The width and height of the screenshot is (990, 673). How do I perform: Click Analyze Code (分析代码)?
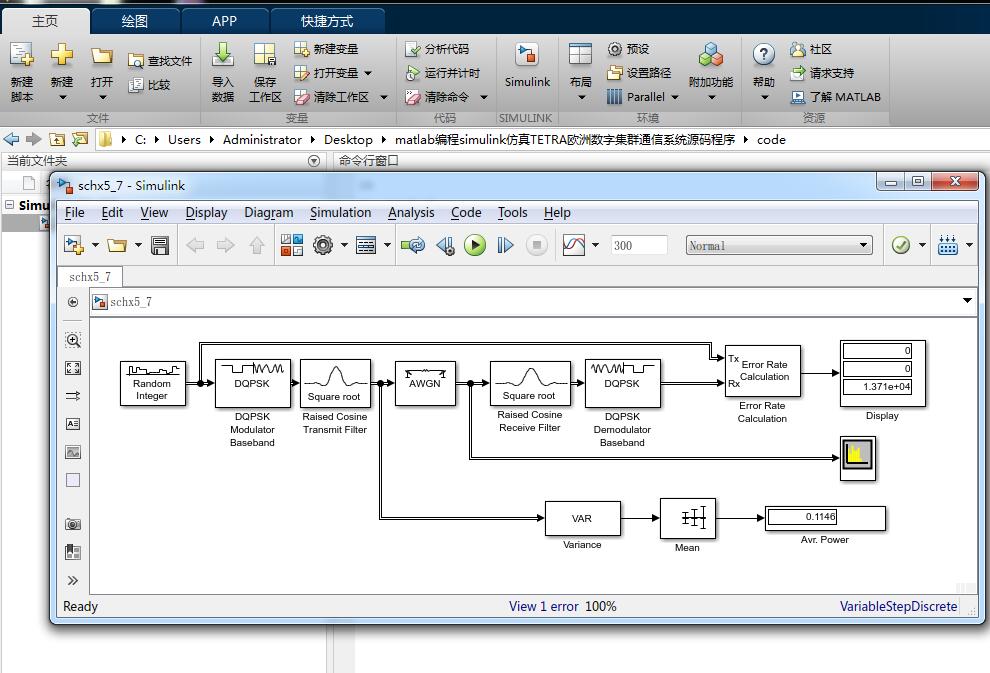click(437, 49)
